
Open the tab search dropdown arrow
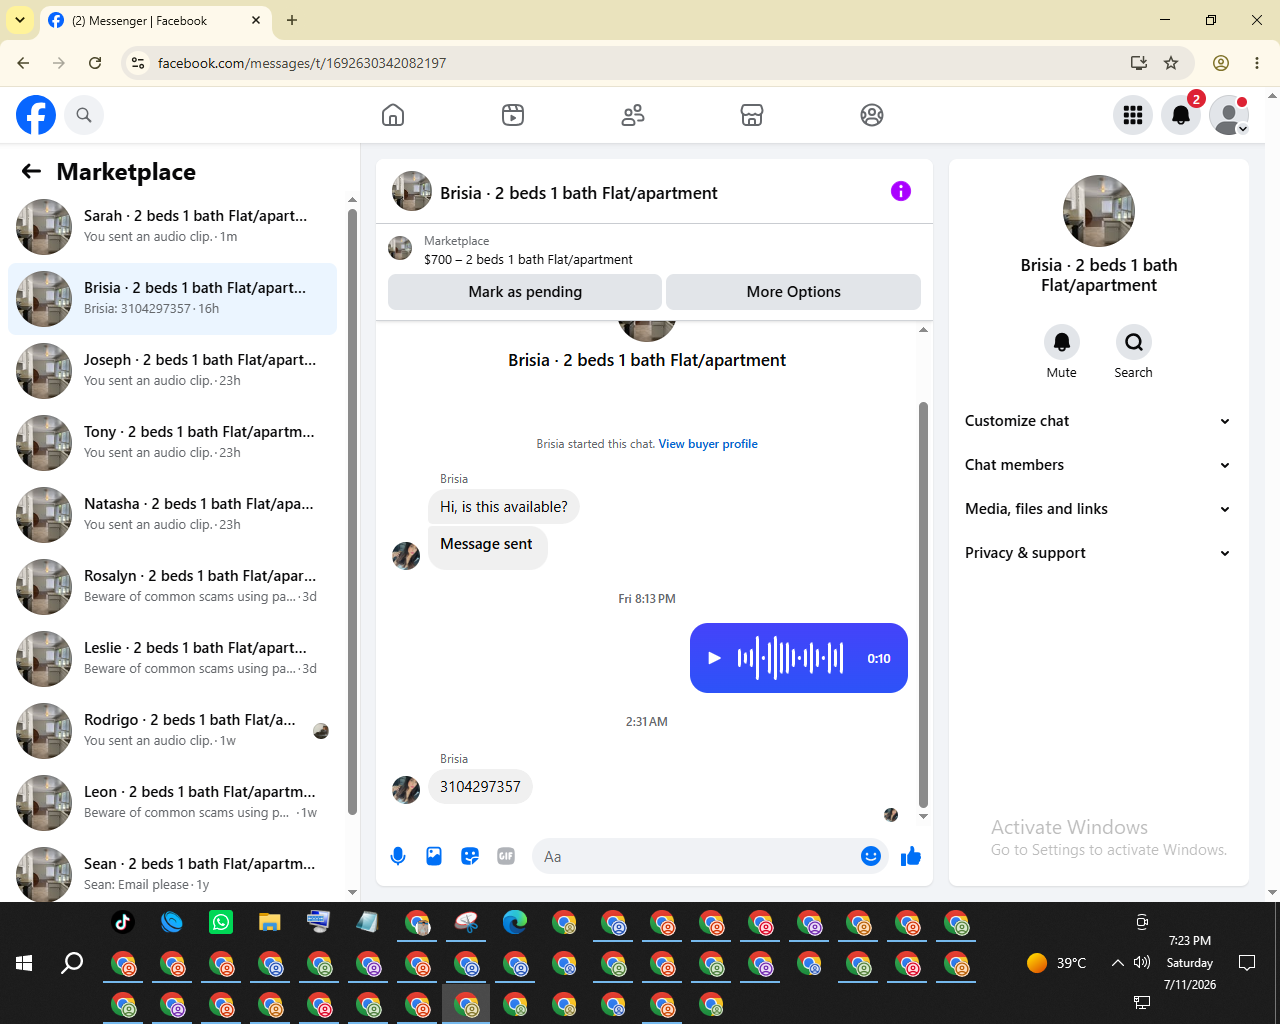20,20
